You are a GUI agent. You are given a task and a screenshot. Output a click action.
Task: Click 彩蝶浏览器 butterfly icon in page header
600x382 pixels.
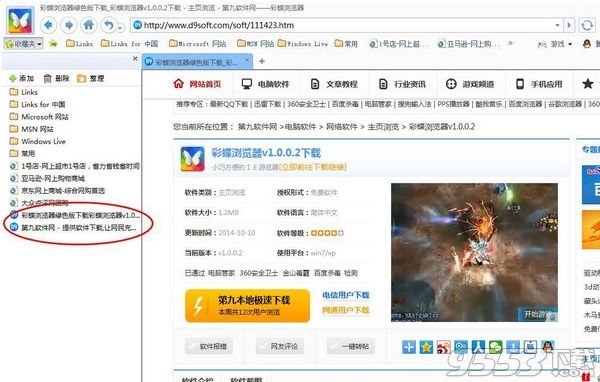(x=192, y=159)
